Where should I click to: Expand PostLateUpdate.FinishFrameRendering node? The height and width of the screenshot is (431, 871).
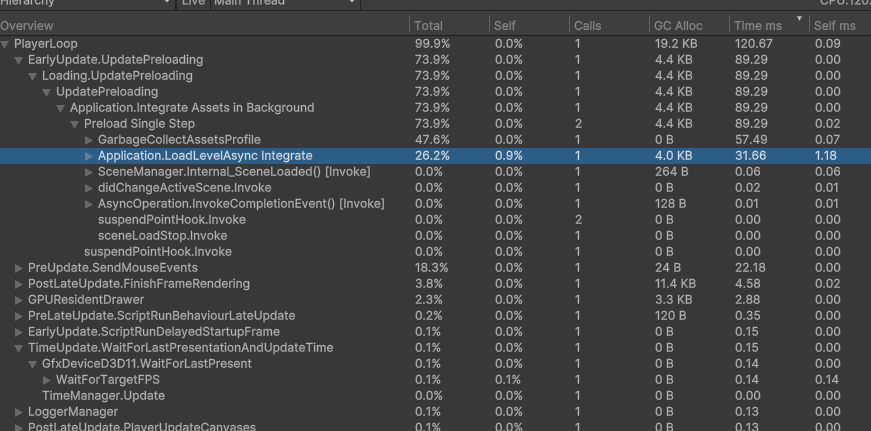pos(20,284)
